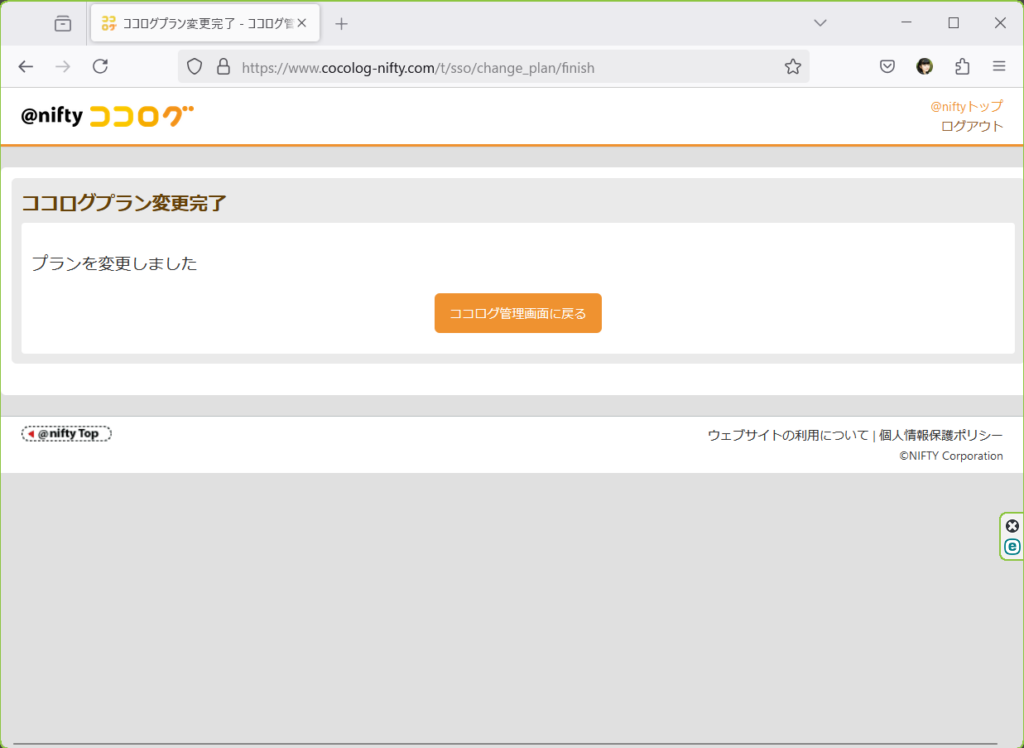Click the ココログプラン変更完了 heading text
Viewport: 1024px width, 748px height.
(124, 203)
